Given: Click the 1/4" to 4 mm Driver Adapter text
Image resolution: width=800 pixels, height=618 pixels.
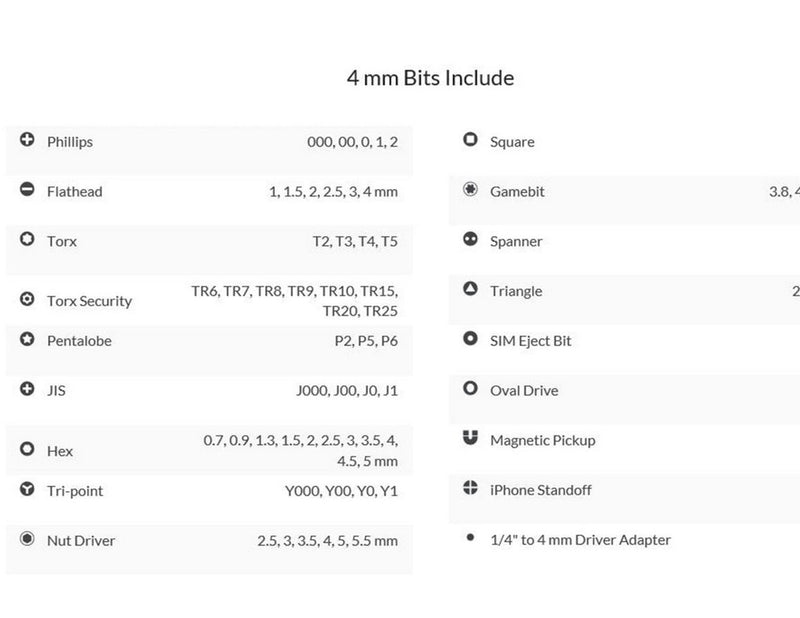Looking at the screenshot, I should 580,540.
